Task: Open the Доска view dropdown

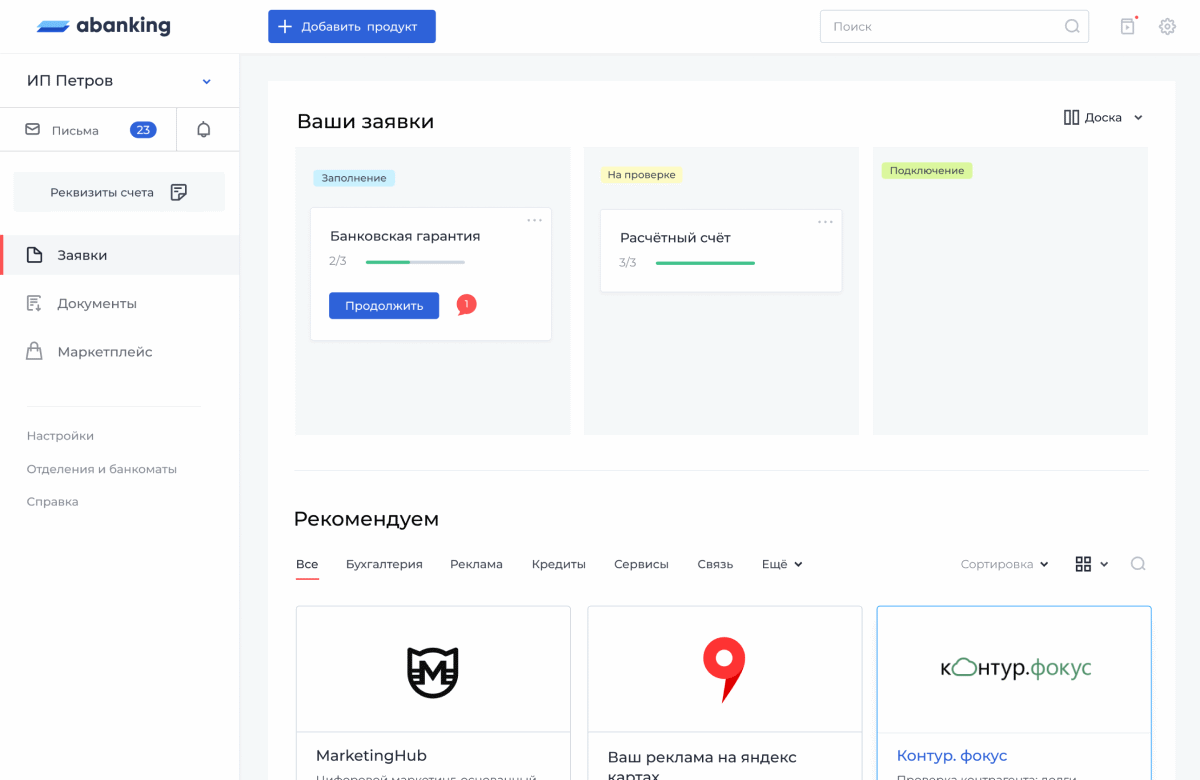Action: (x=1104, y=117)
